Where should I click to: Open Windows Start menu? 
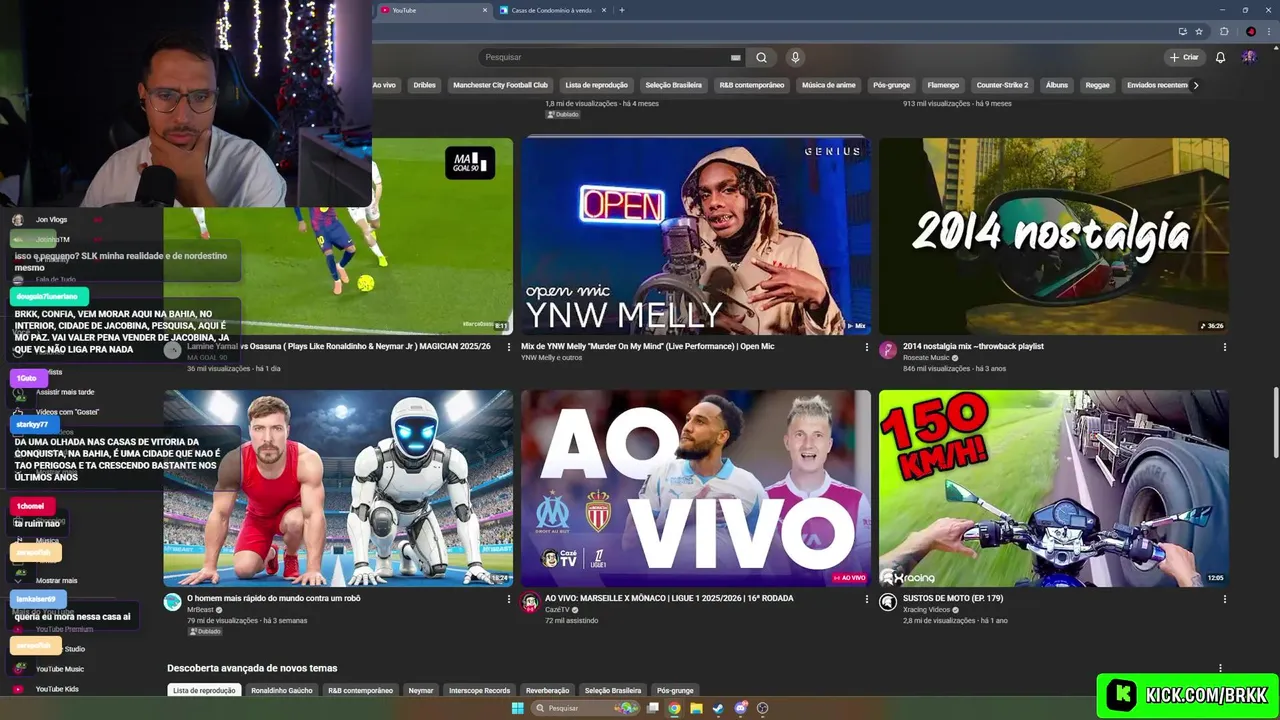tap(517, 708)
